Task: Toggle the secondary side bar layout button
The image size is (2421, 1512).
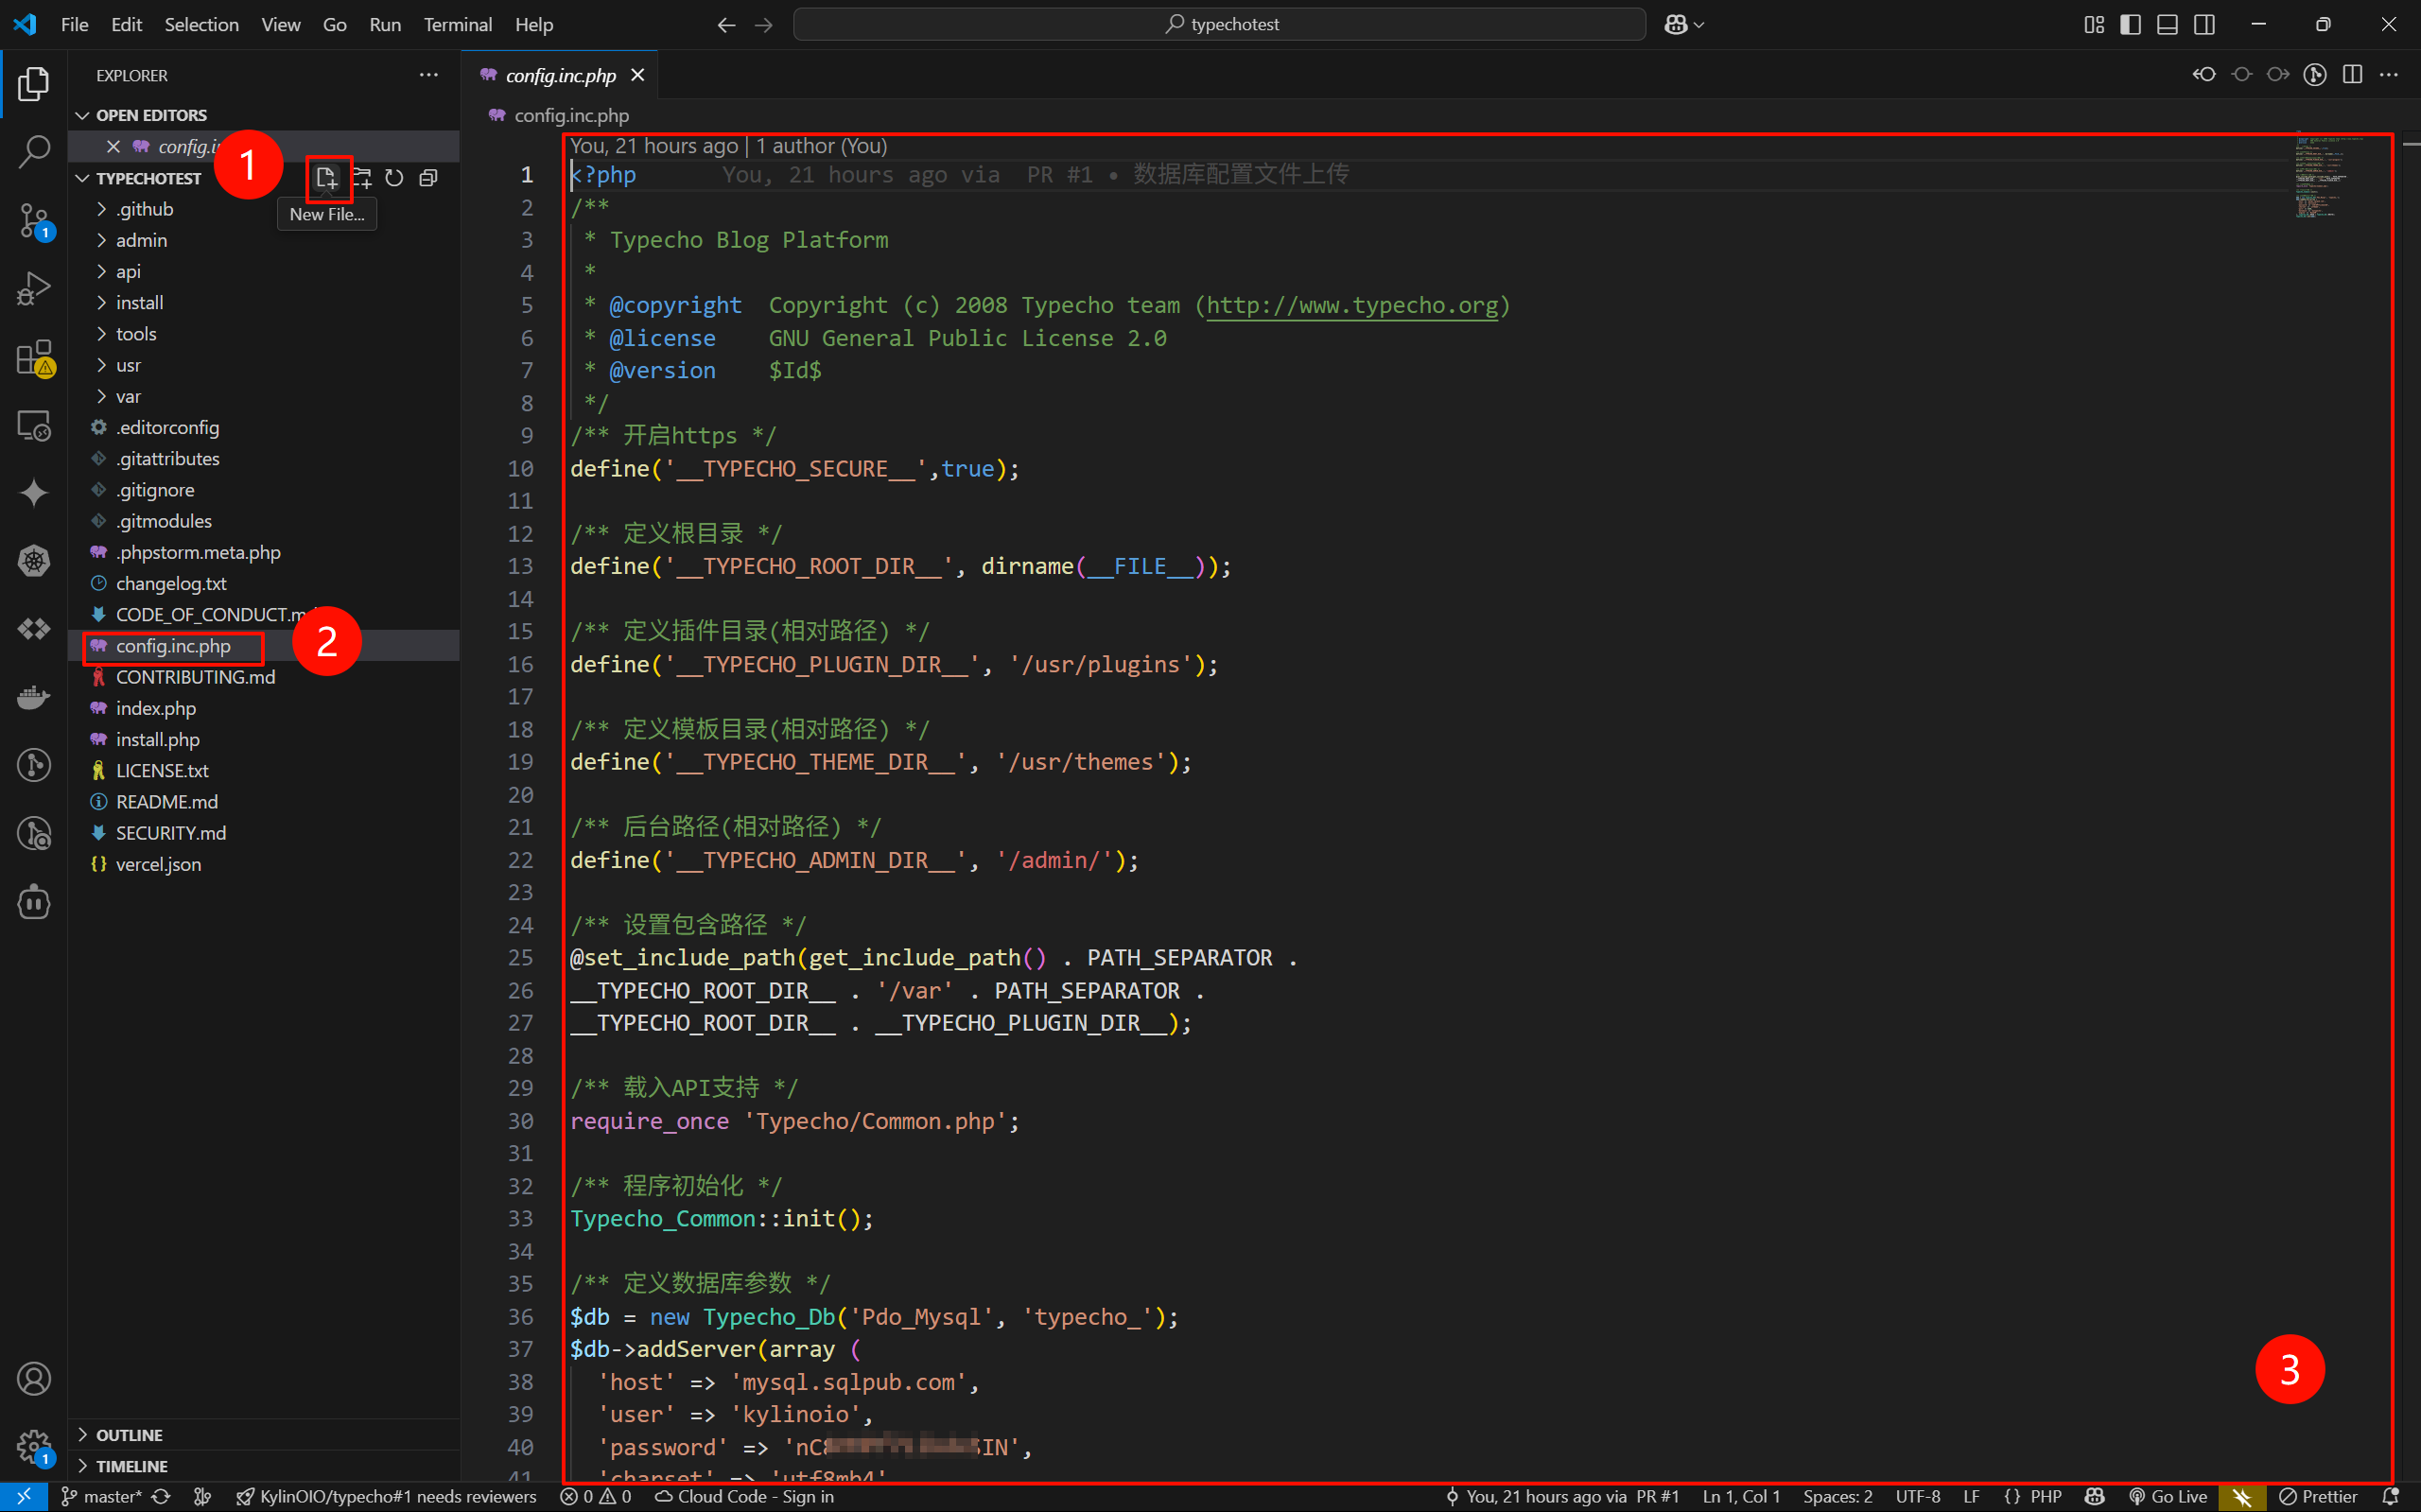Action: point(2204,24)
